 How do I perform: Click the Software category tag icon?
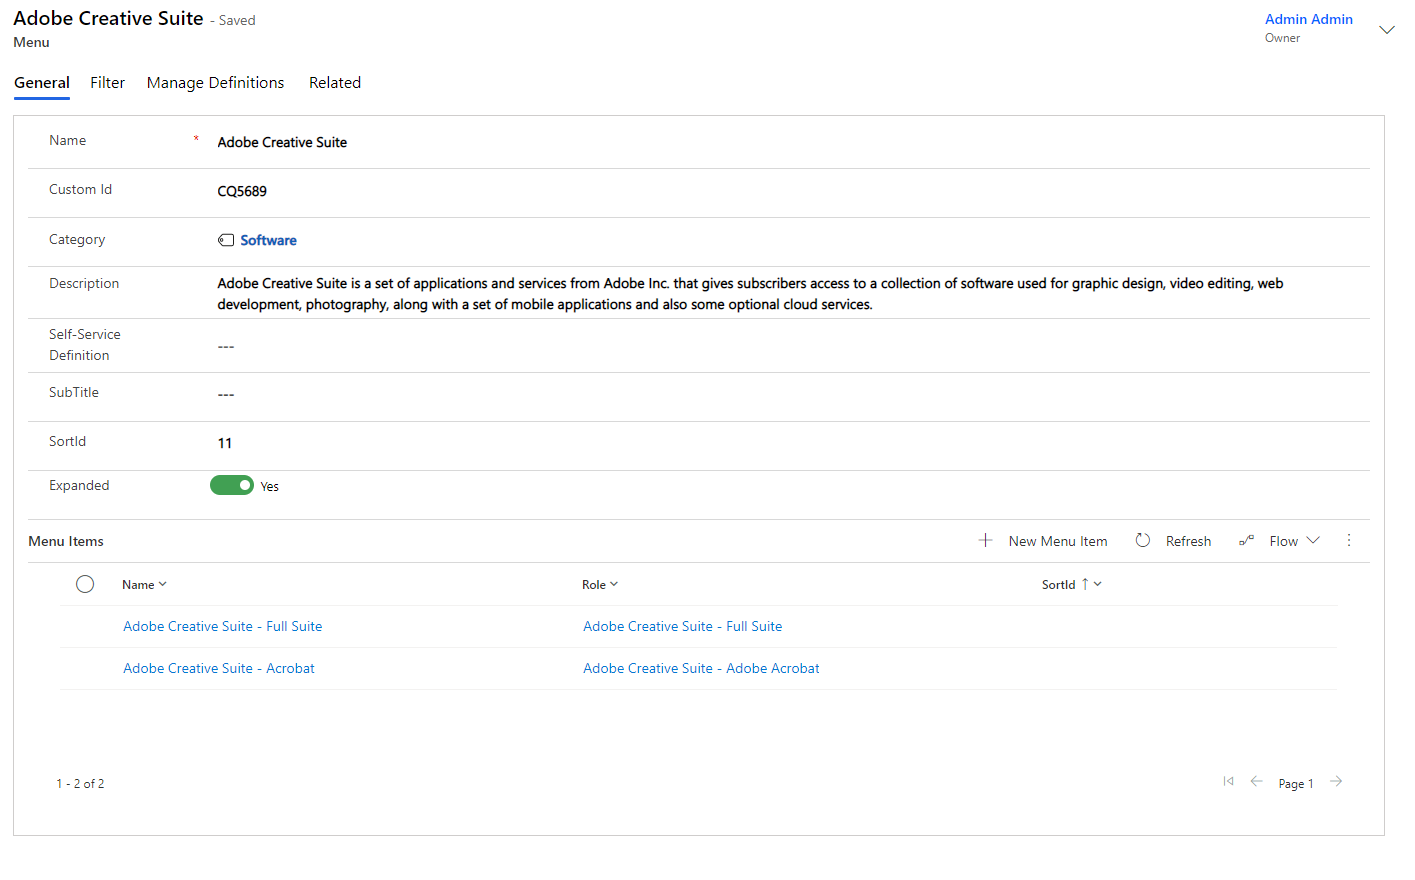click(226, 241)
